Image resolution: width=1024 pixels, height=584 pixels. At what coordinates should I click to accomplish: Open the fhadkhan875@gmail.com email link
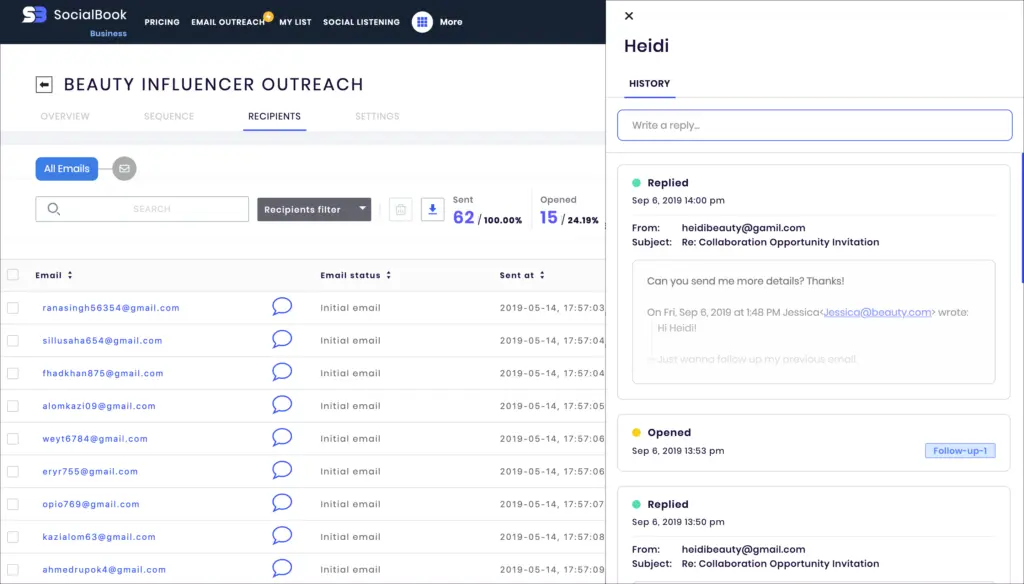[x=102, y=373]
